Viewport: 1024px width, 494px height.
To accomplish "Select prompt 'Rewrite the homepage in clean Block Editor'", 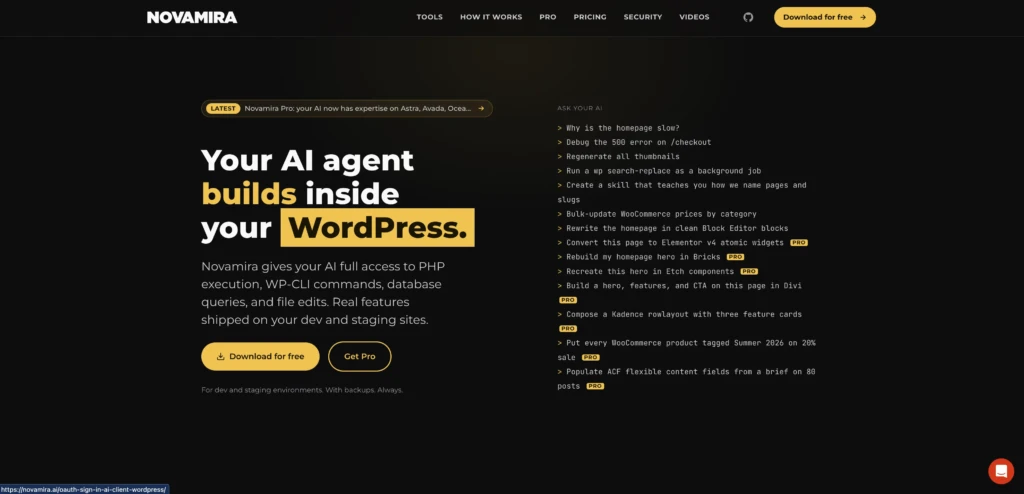I will coord(673,229).
